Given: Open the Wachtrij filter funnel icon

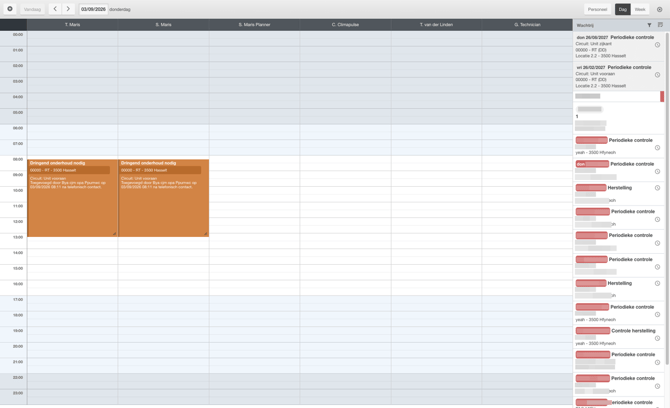Looking at the screenshot, I should pyautogui.click(x=649, y=25).
